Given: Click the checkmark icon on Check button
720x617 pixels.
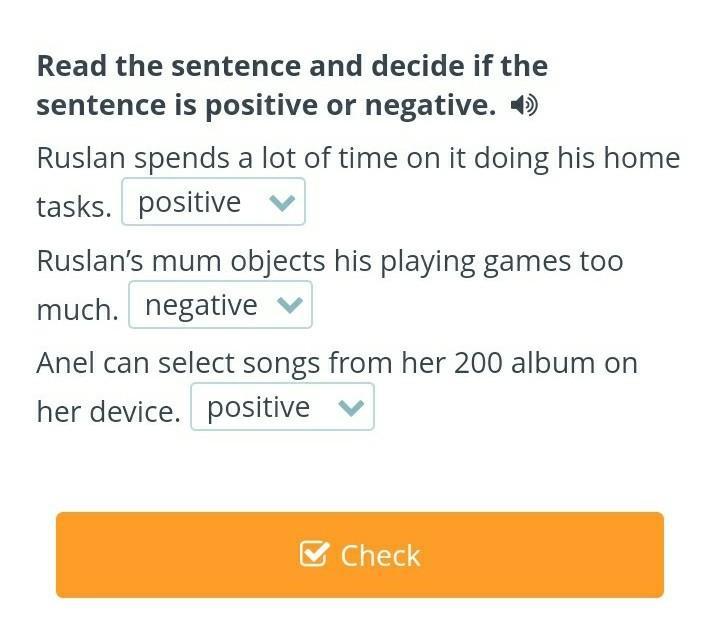Looking at the screenshot, I should [x=315, y=554].
